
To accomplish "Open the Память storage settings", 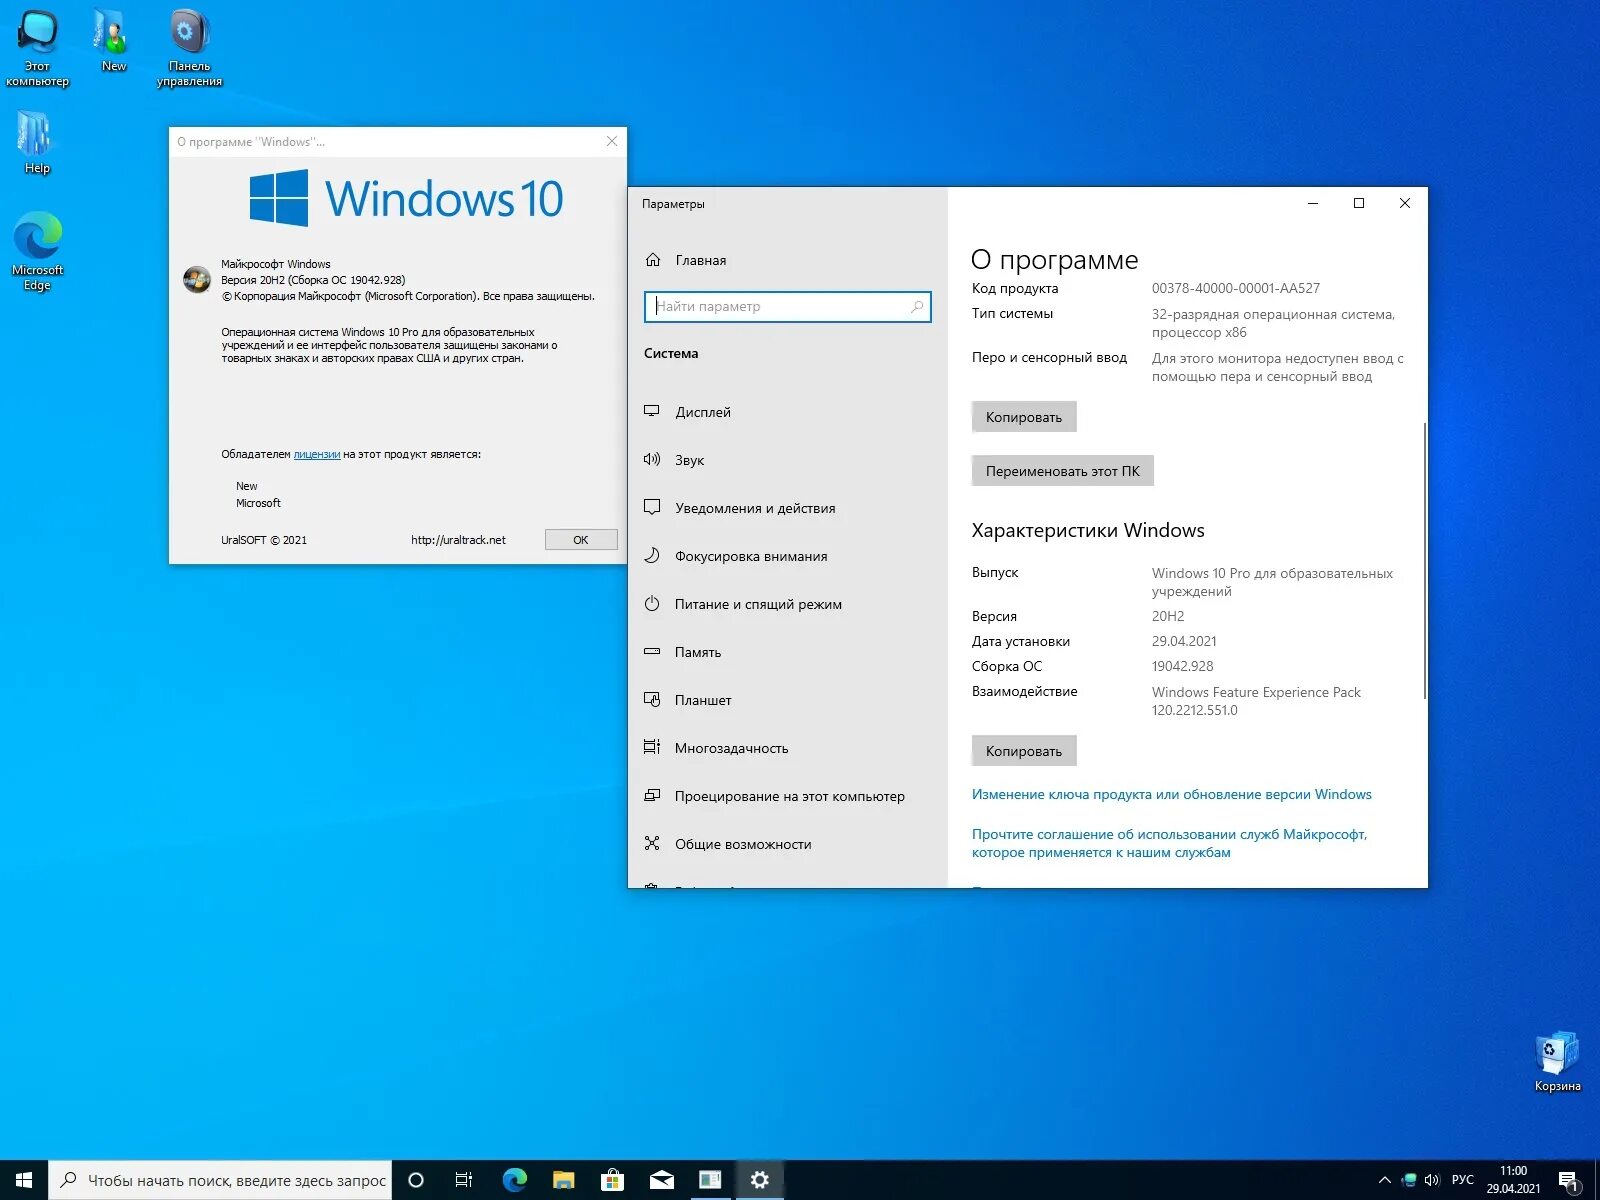I will pos(787,652).
